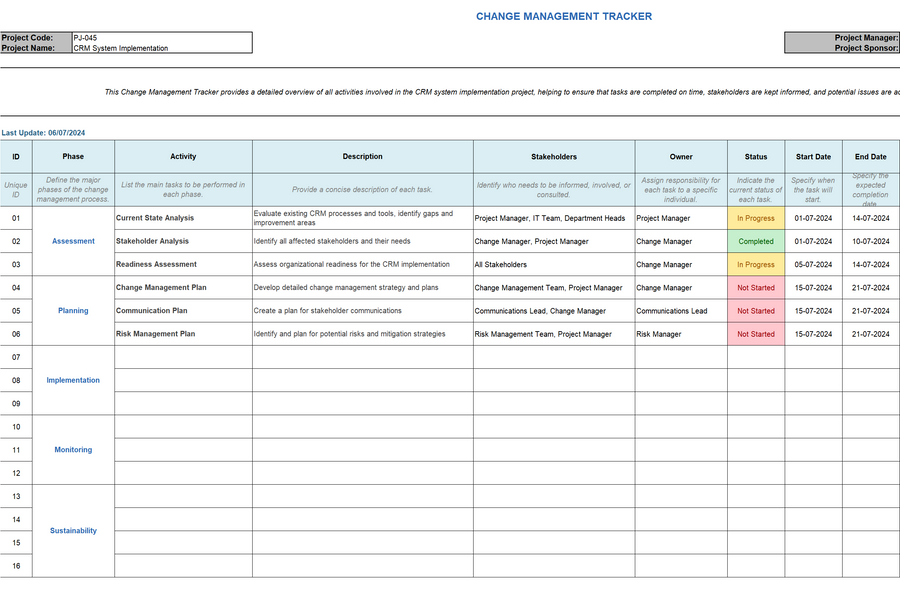
Task: Select the Assessment phase label
Action: [72, 241]
